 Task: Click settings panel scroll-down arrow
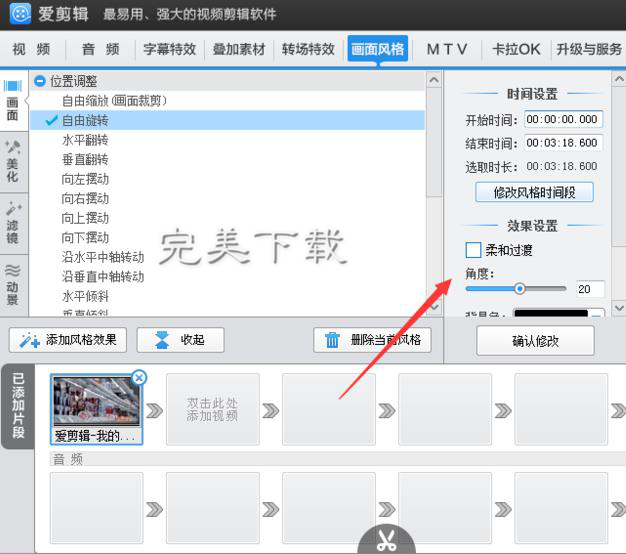point(619,308)
